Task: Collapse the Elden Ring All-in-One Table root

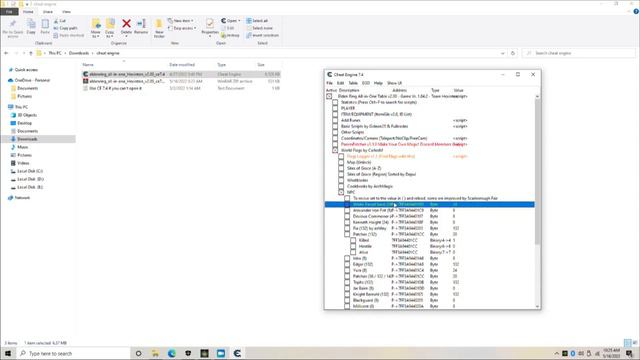Action: pos(329,96)
